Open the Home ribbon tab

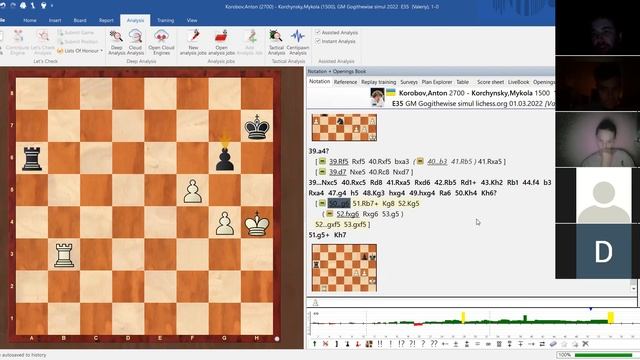30,20
